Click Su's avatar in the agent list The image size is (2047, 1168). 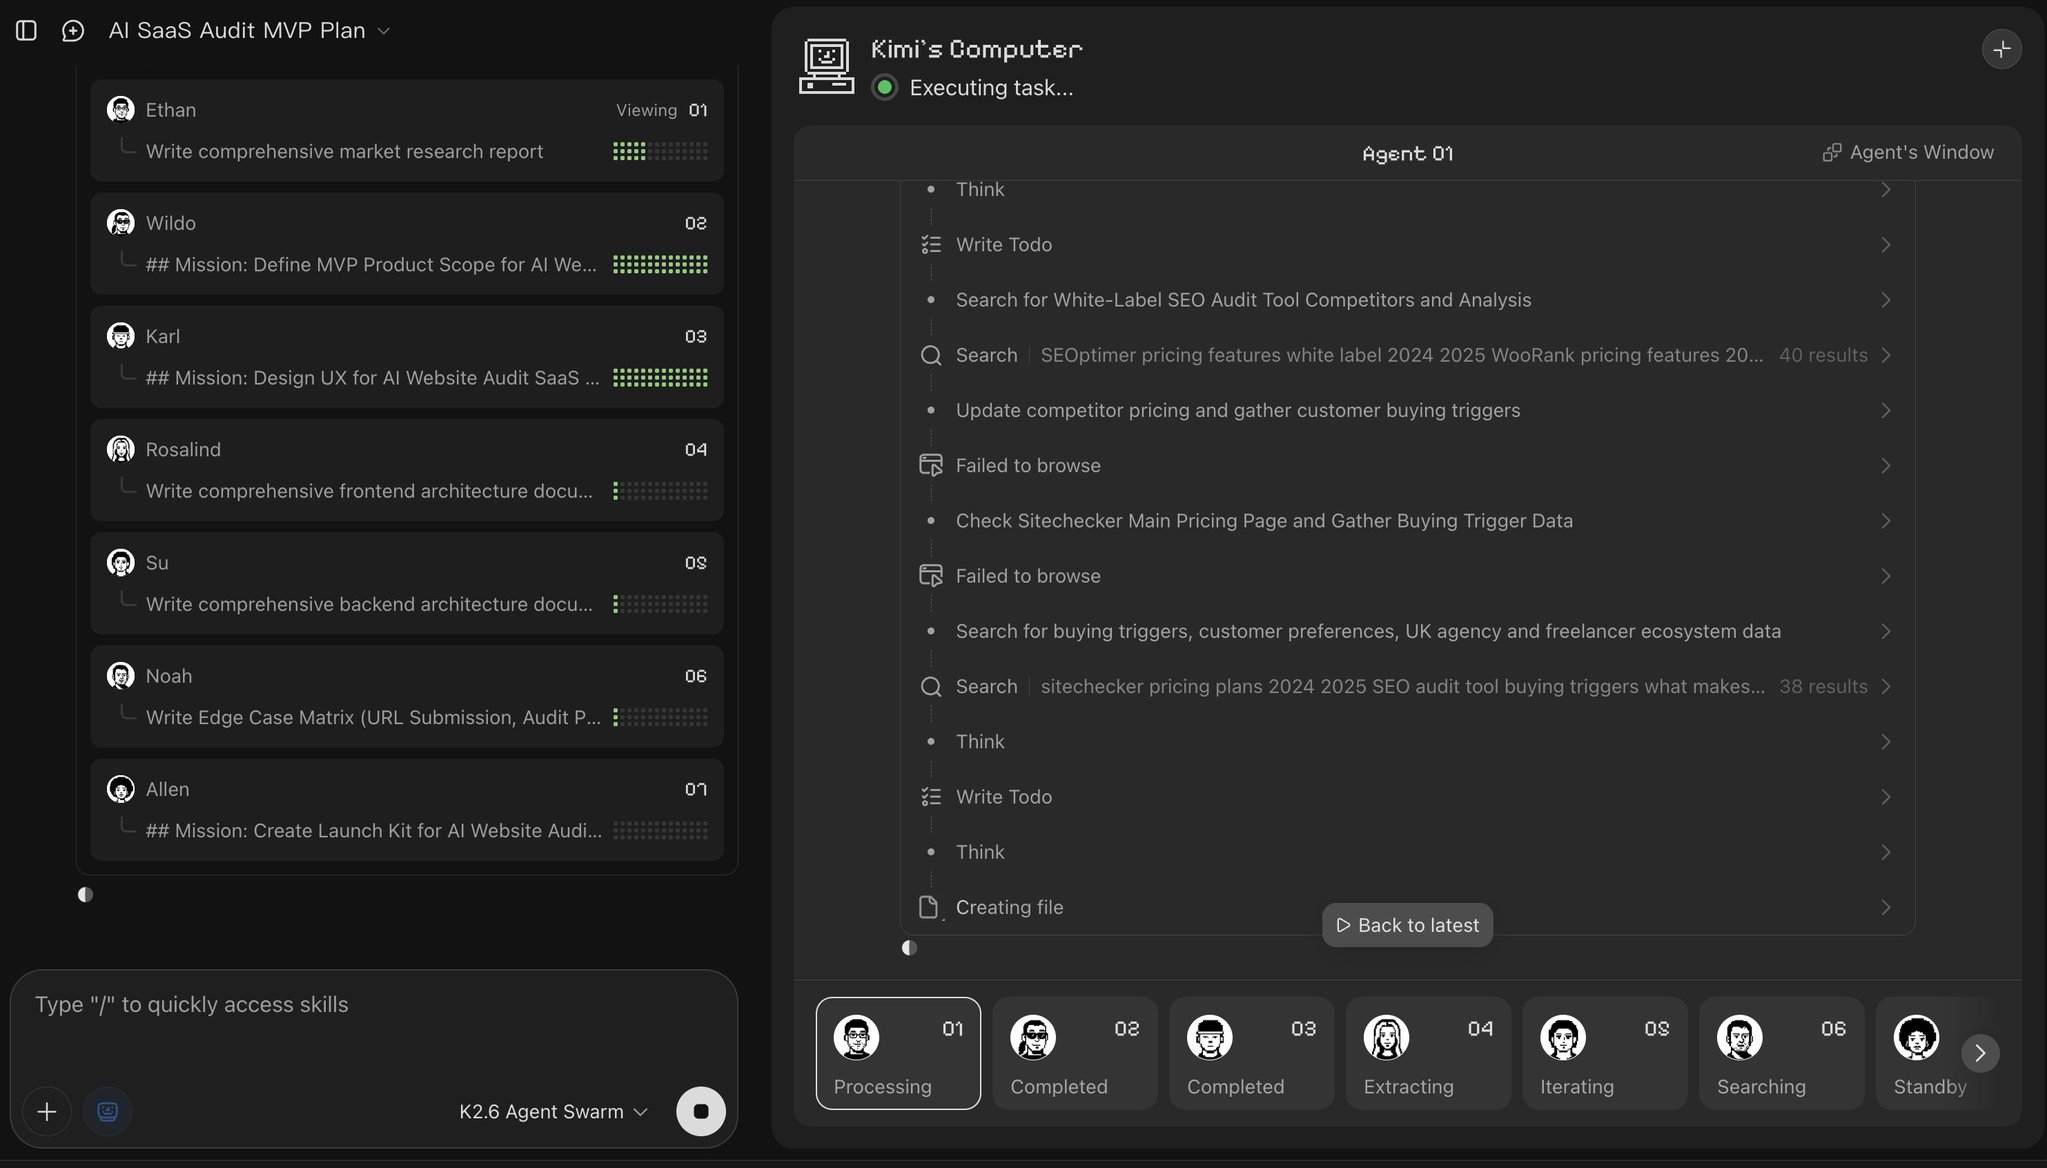[121, 562]
